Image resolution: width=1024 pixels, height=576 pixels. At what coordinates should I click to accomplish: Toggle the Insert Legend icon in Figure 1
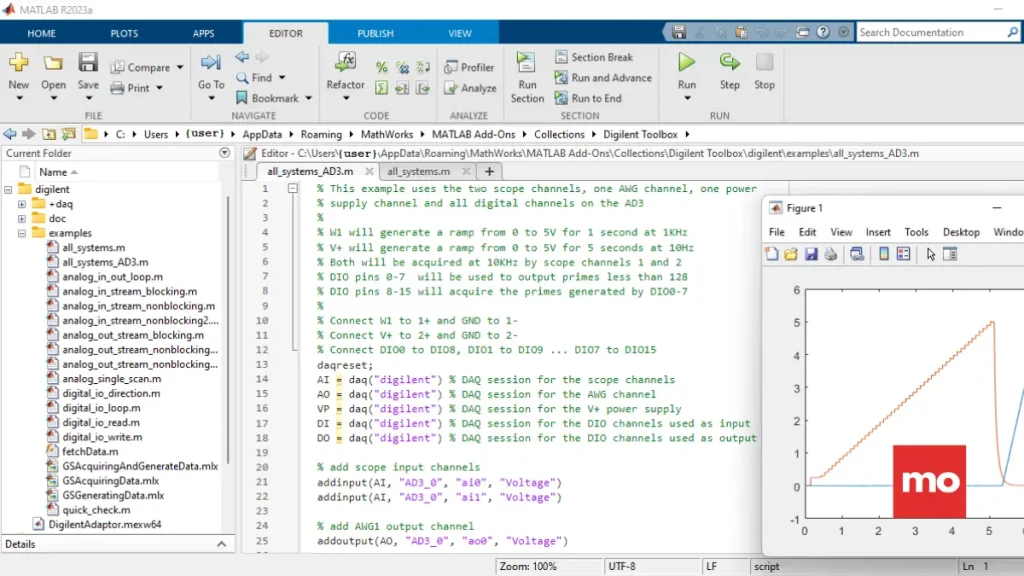tap(903, 254)
